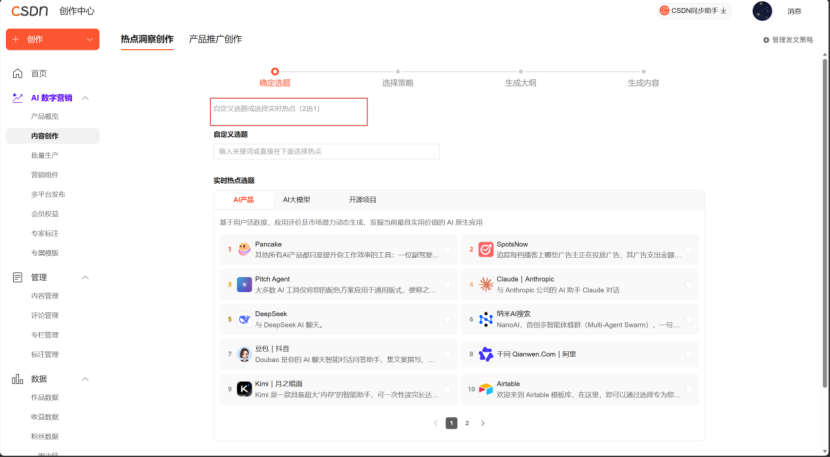Viewport: 830px width, 457px height.
Task: Select 内容创作 in sidebar
Action: click(x=52, y=136)
